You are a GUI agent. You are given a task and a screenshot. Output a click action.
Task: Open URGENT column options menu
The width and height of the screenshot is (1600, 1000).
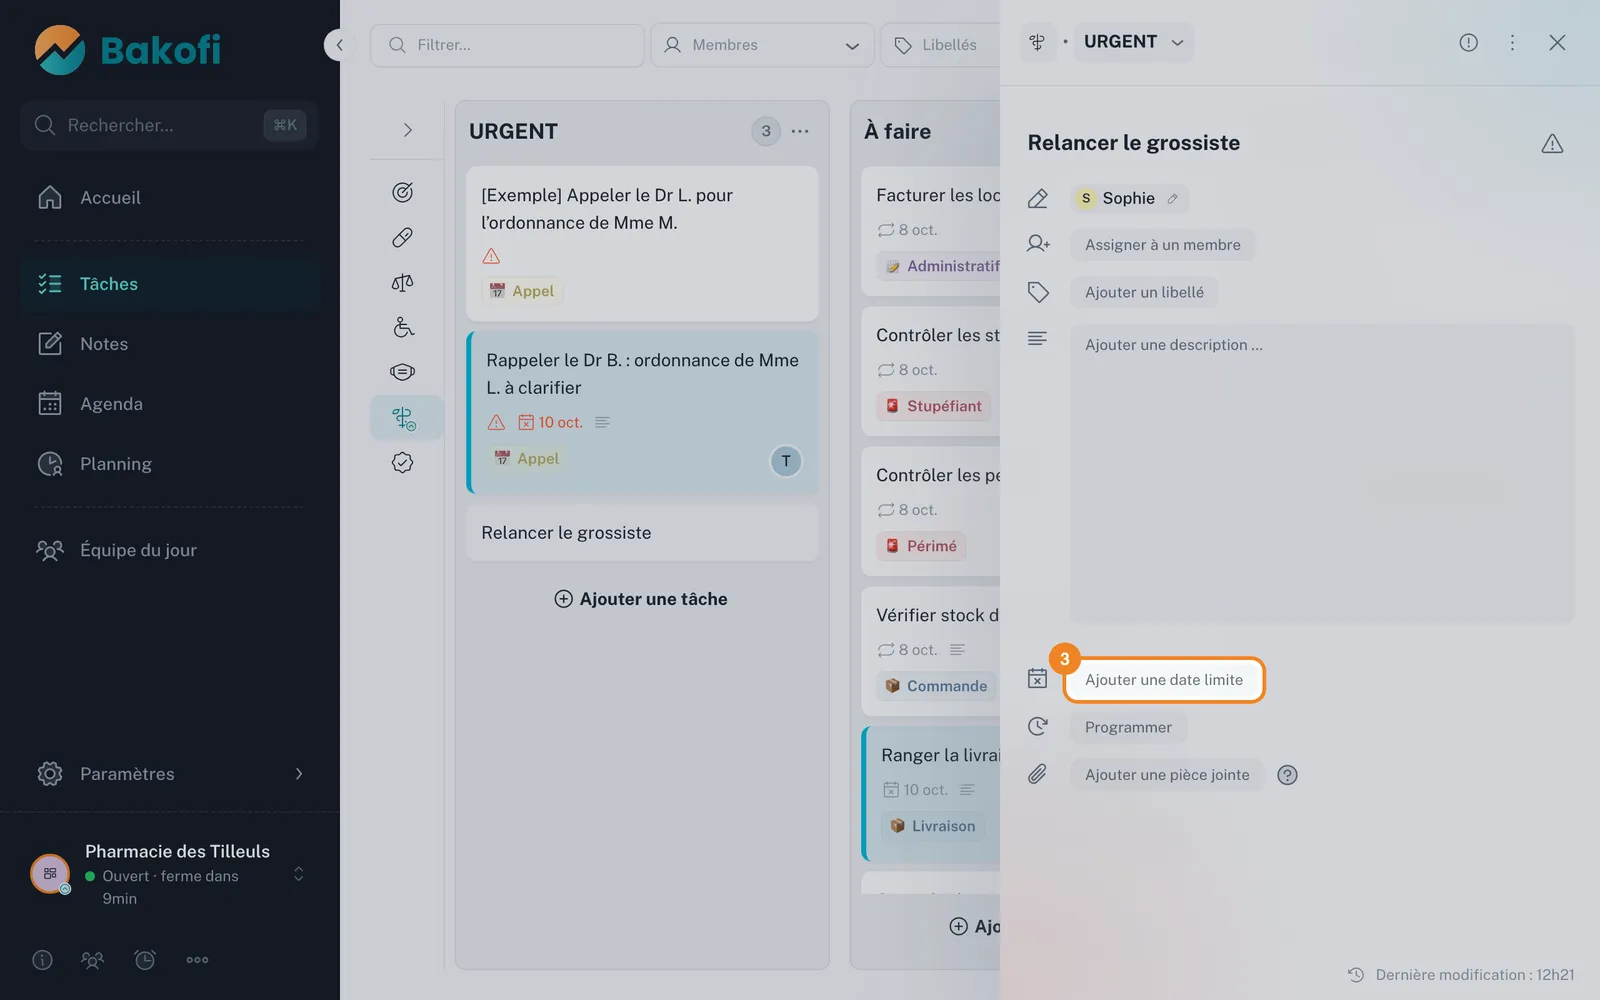(x=800, y=131)
